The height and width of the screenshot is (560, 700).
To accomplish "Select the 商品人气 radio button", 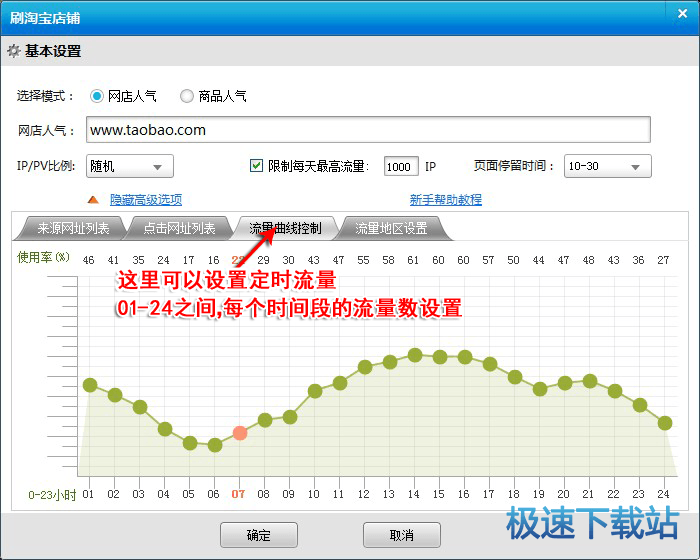I will 187,97.
